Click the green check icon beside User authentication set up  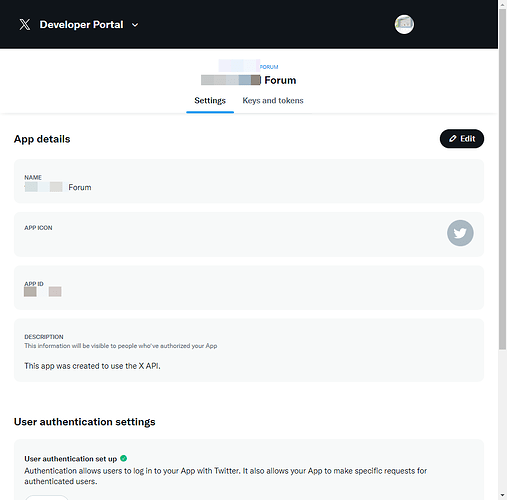coord(123,458)
